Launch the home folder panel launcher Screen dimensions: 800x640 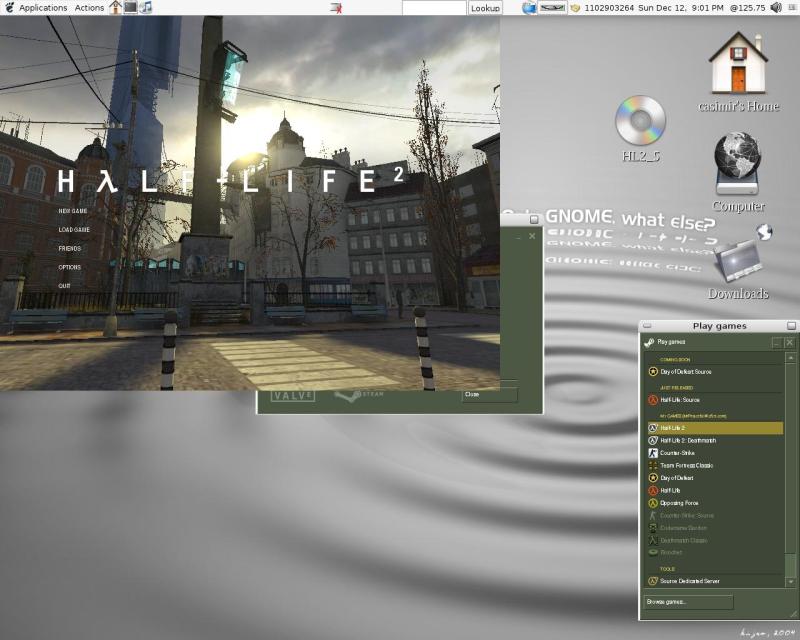pyautogui.click(x=115, y=7)
